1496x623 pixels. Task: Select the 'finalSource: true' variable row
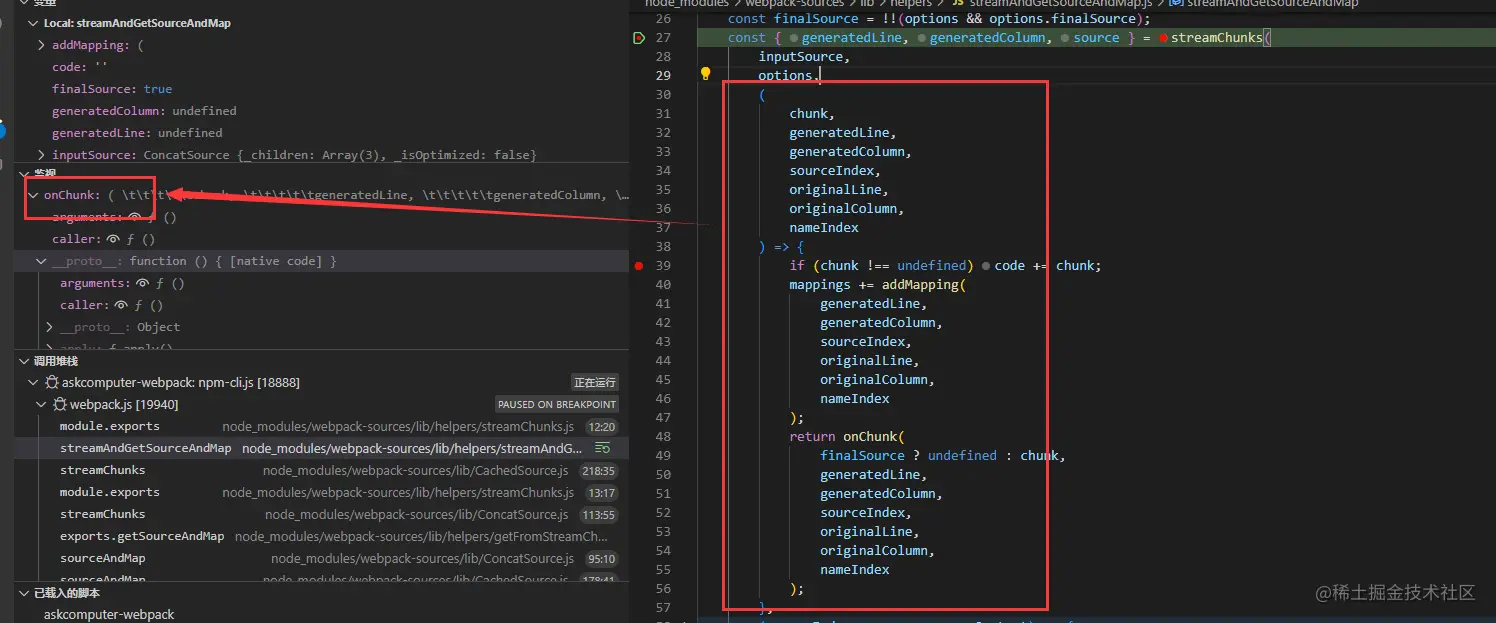tap(321, 89)
